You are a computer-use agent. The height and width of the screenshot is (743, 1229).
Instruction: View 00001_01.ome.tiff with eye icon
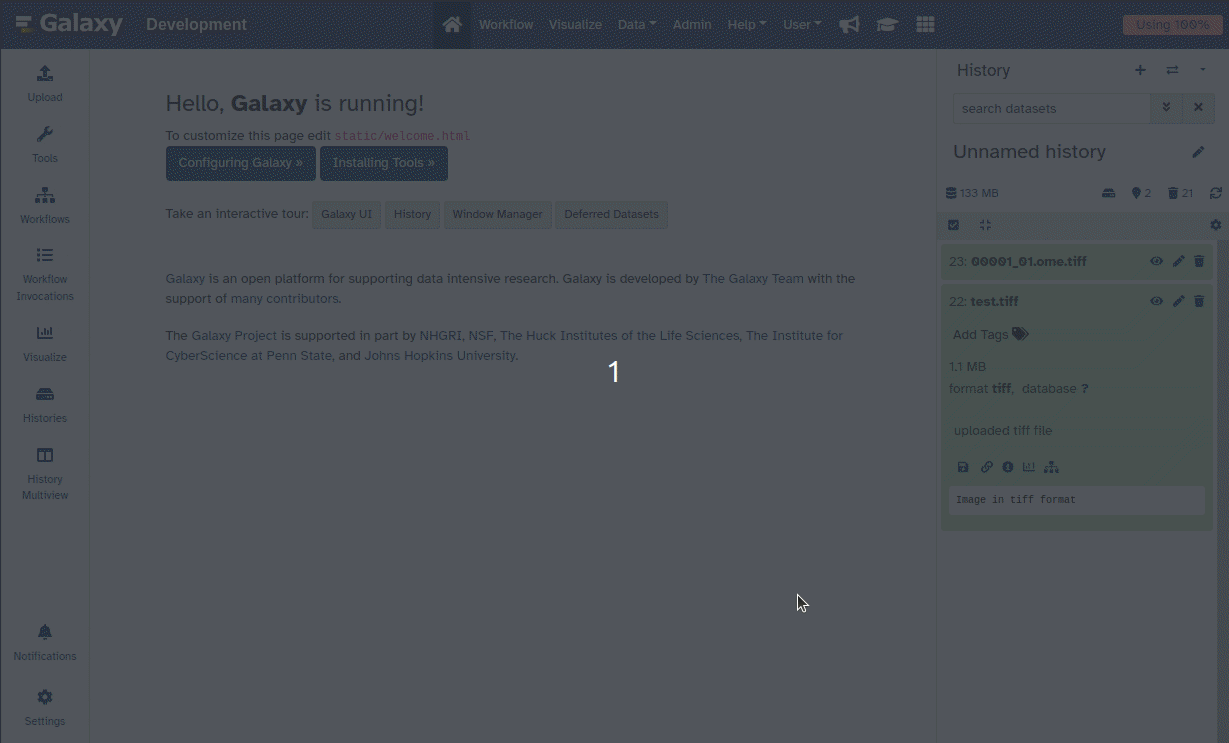1156,261
